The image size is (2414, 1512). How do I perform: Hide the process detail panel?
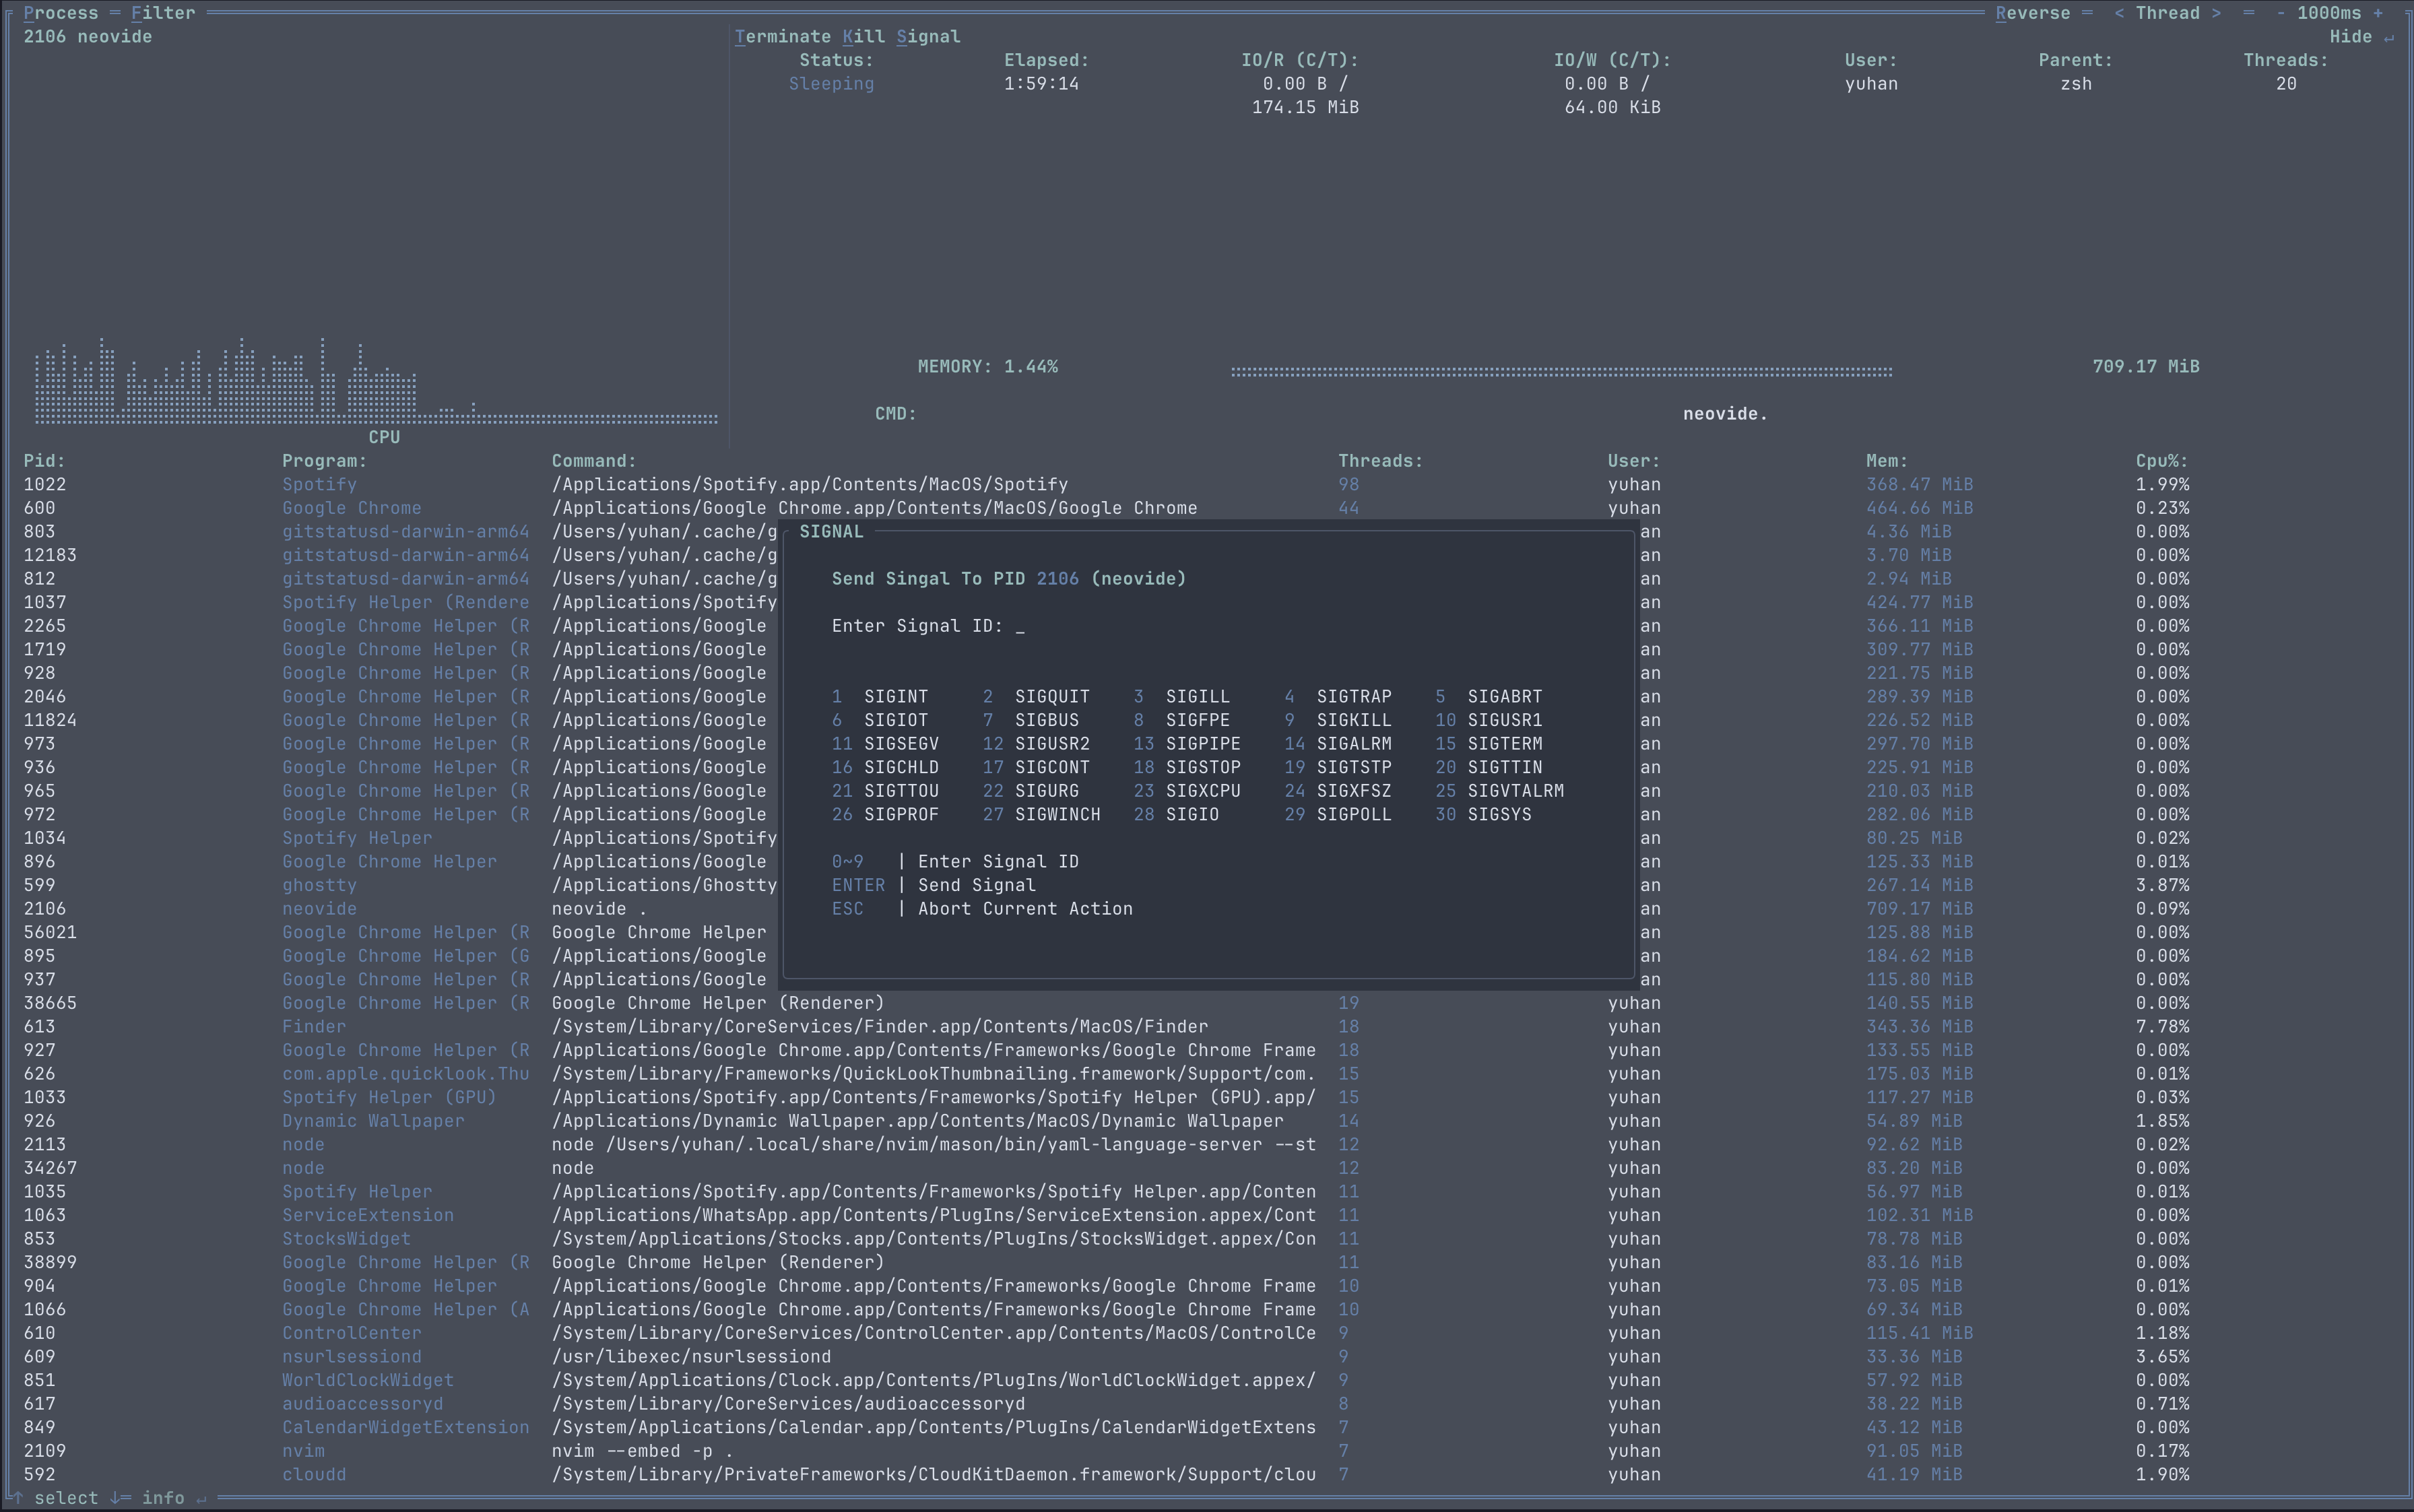point(2350,37)
